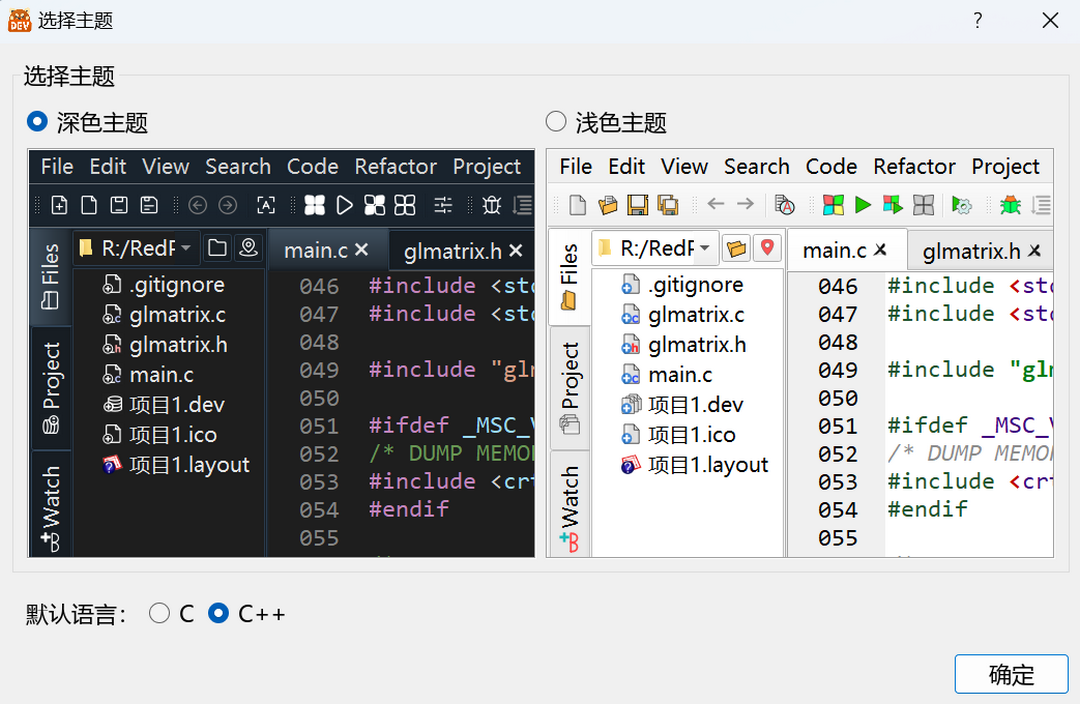Click the Rebuild All icon in dark theme toolbar
The height and width of the screenshot is (704, 1080).
(404, 205)
